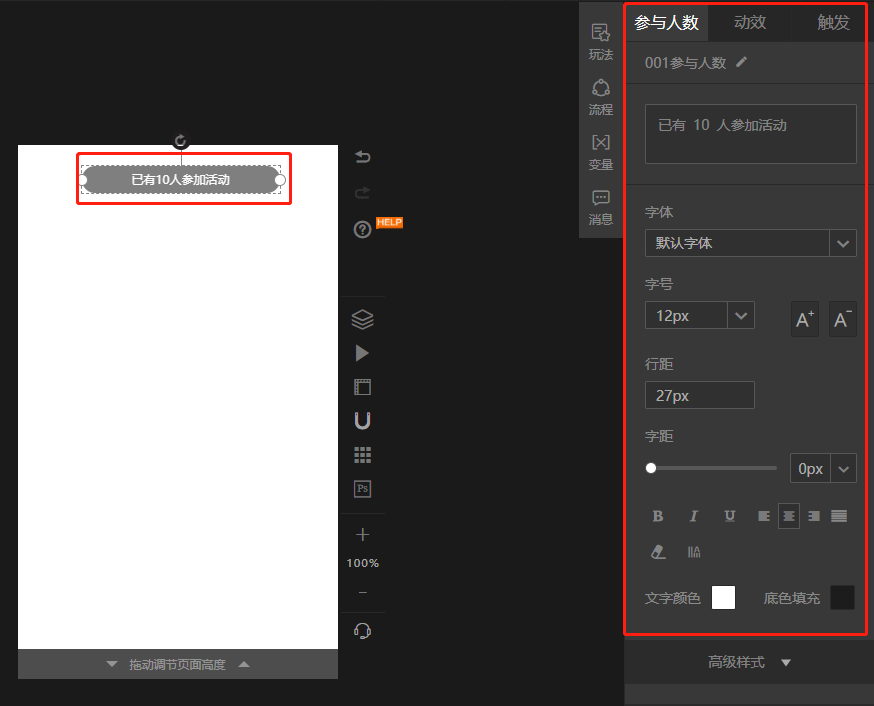874x706 pixels.
Task: Open the HELP question mark icon
Action: click(x=363, y=229)
